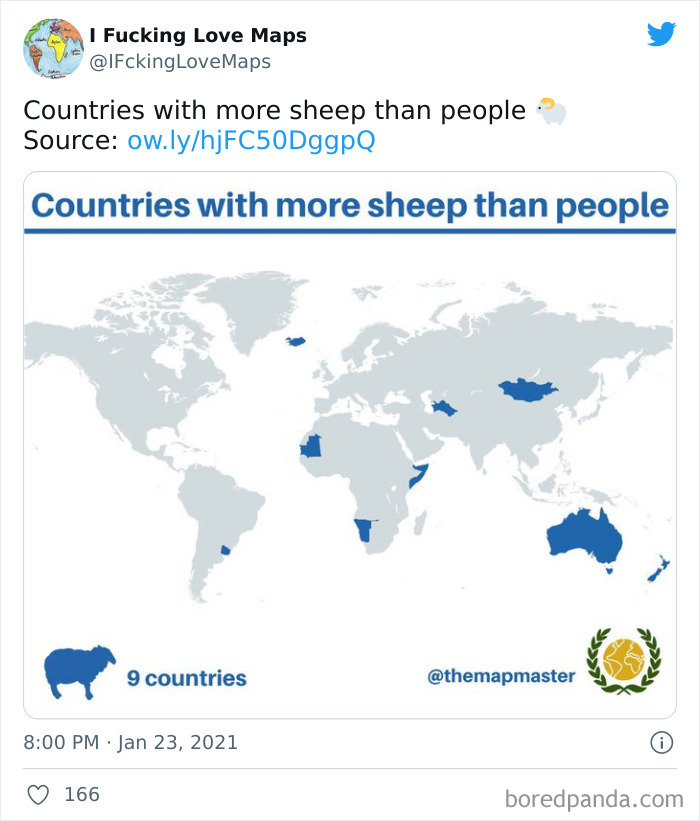This screenshot has height=821, width=700.
Task: Open the @IFckingLoveMaps handle link
Action: coord(180,62)
